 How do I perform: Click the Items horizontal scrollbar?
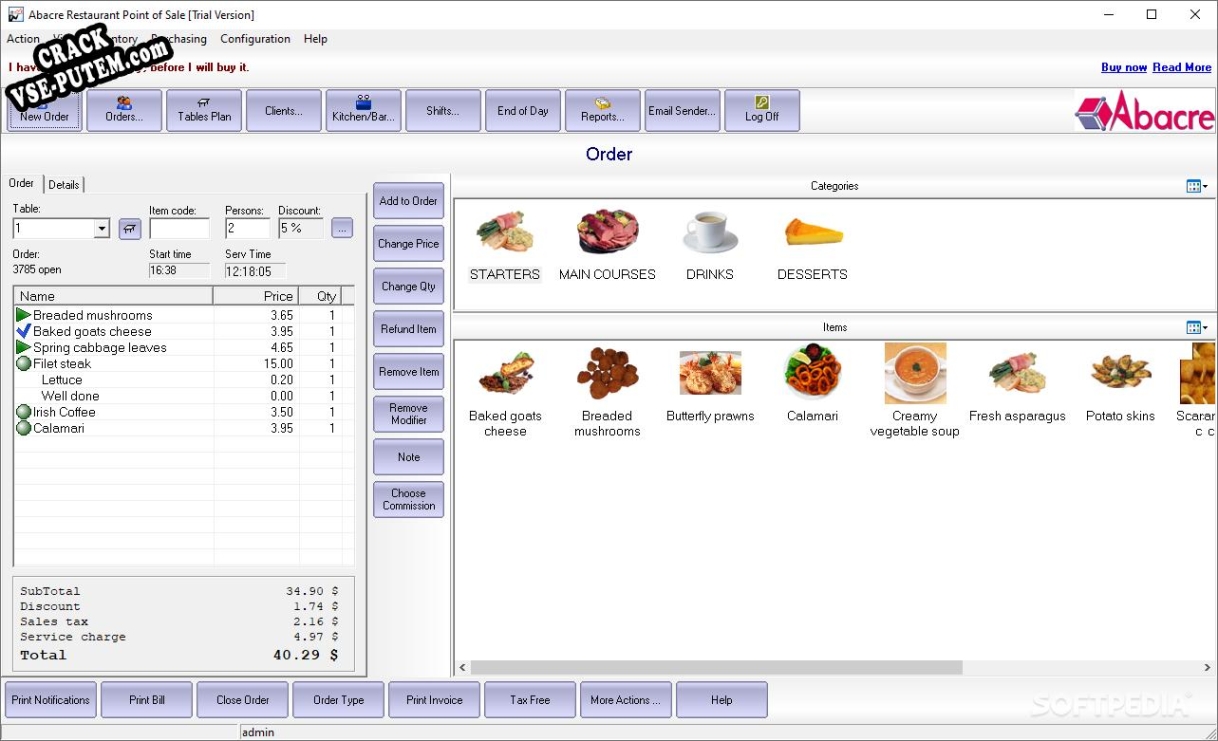(x=716, y=667)
